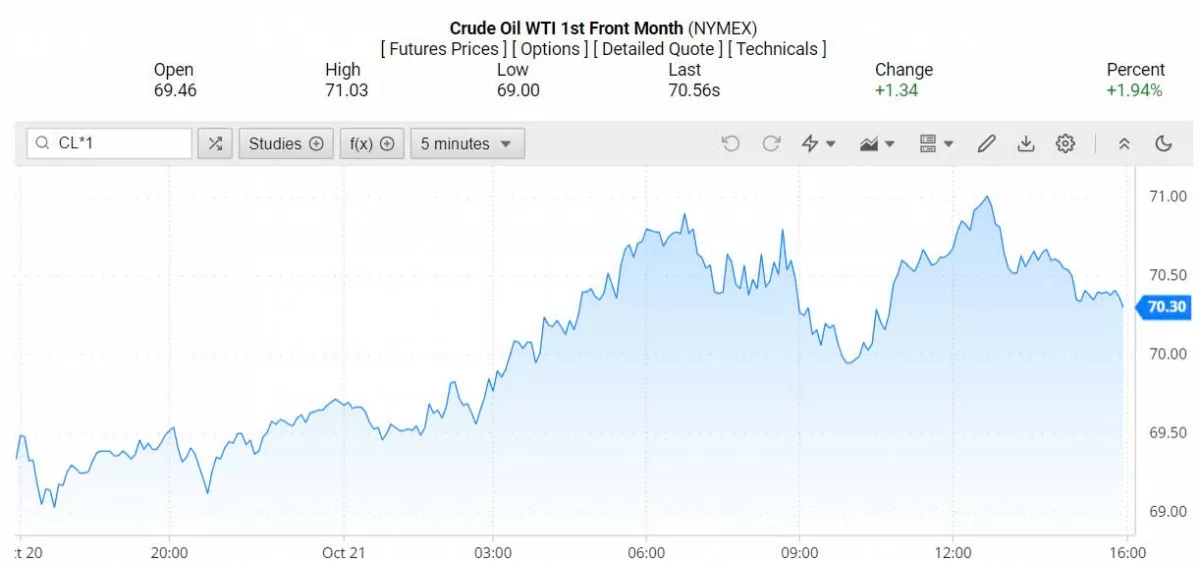This screenshot has height=564, width=1200.
Task: Open the lightning bolt events menu
Action: 818,144
